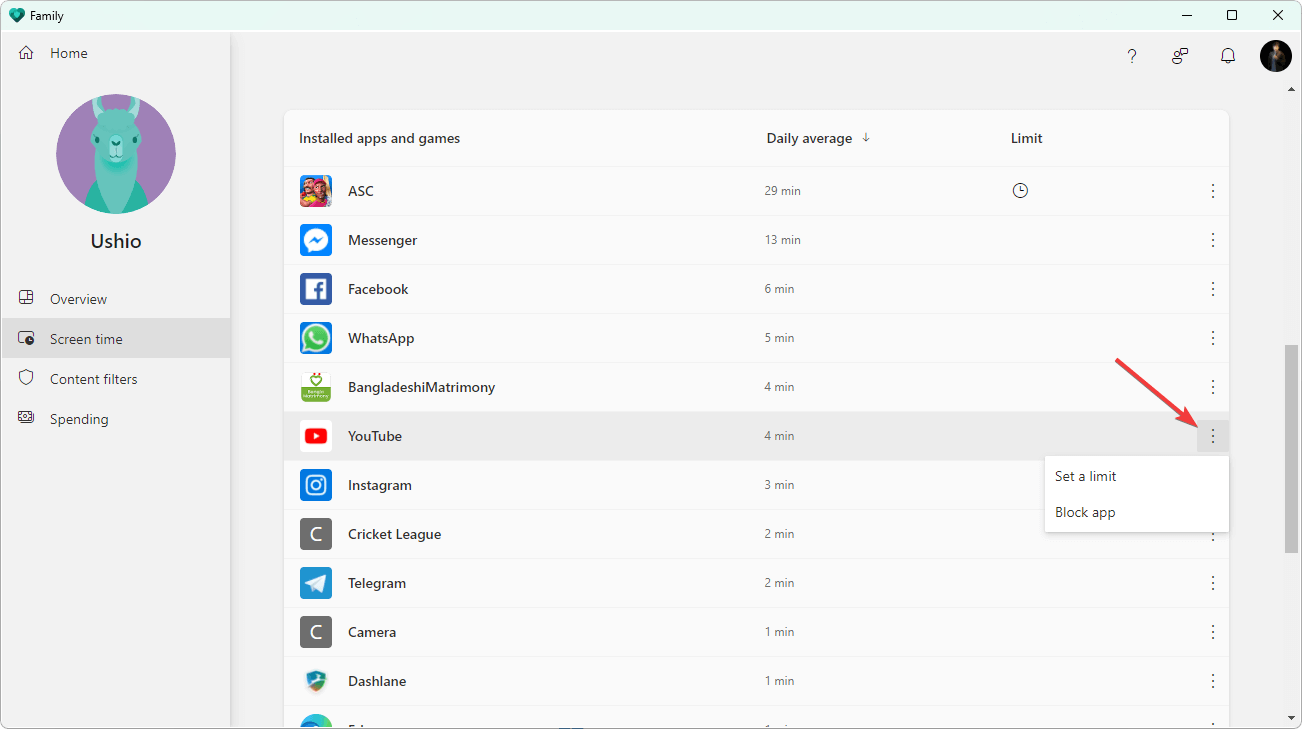The width and height of the screenshot is (1302, 729).
Task: Open more options for Messenger
Action: tap(1213, 240)
